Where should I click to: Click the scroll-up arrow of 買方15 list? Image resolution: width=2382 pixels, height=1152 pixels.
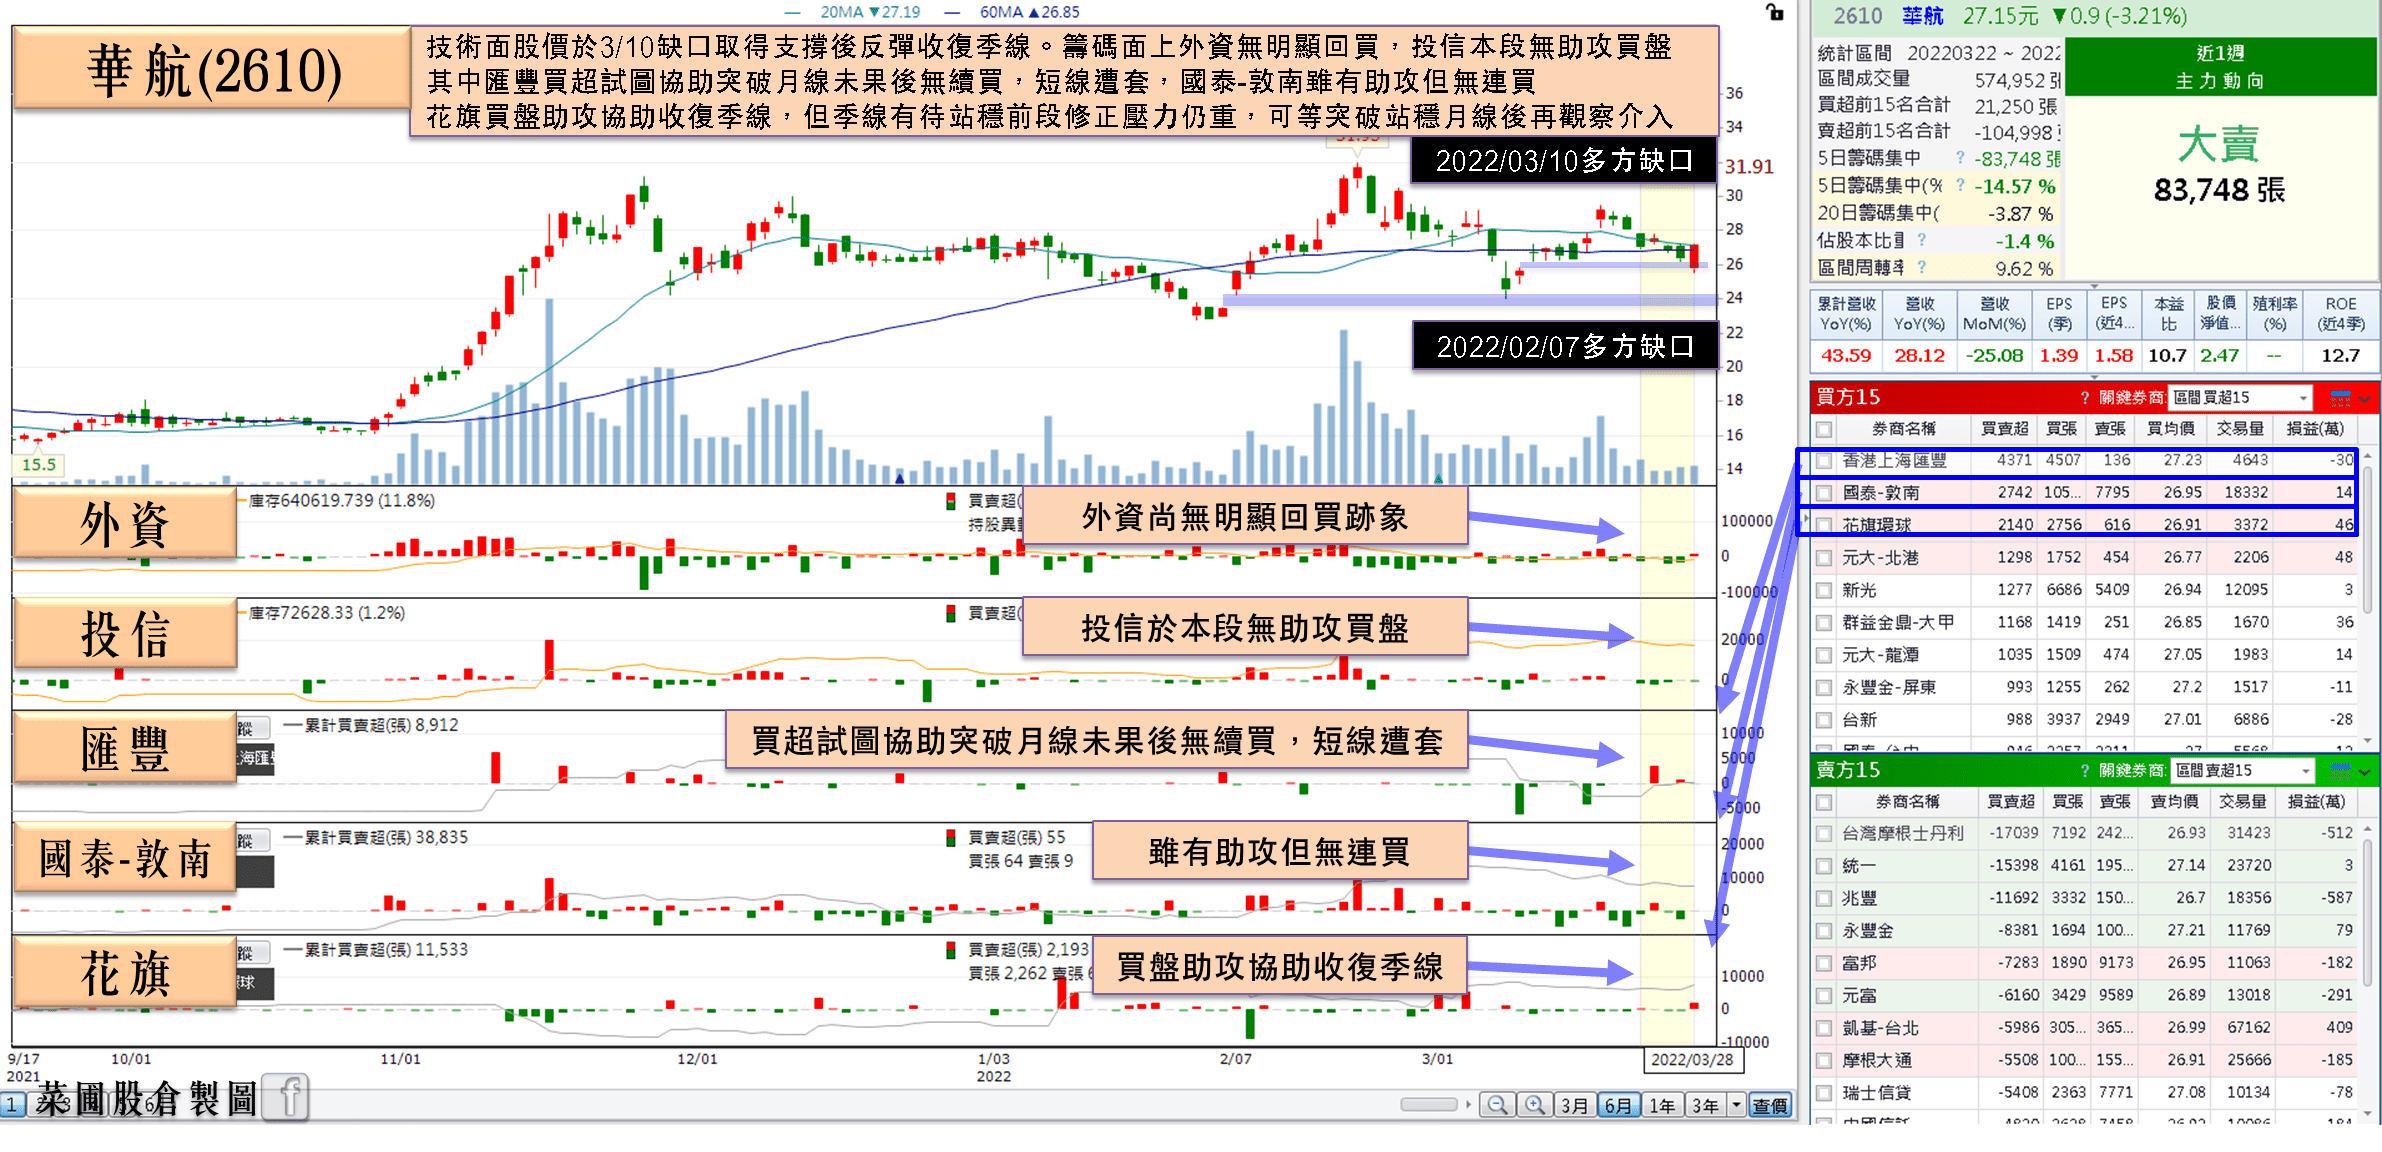click(2367, 455)
